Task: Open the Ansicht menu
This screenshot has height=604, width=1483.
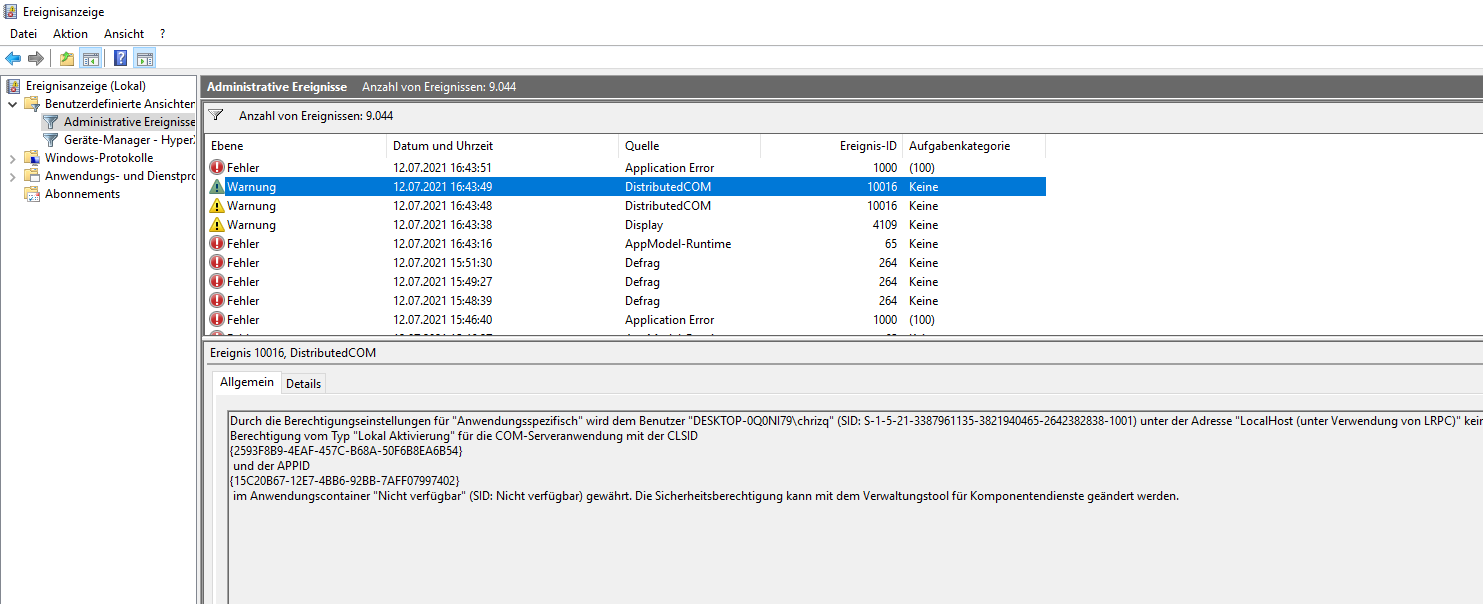Action: coord(124,34)
